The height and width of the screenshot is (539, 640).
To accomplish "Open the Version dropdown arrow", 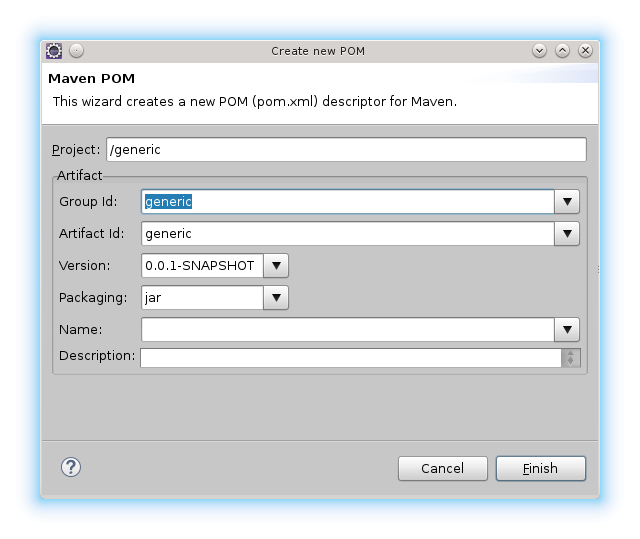I will pyautogui.click(x=276, y=266).
